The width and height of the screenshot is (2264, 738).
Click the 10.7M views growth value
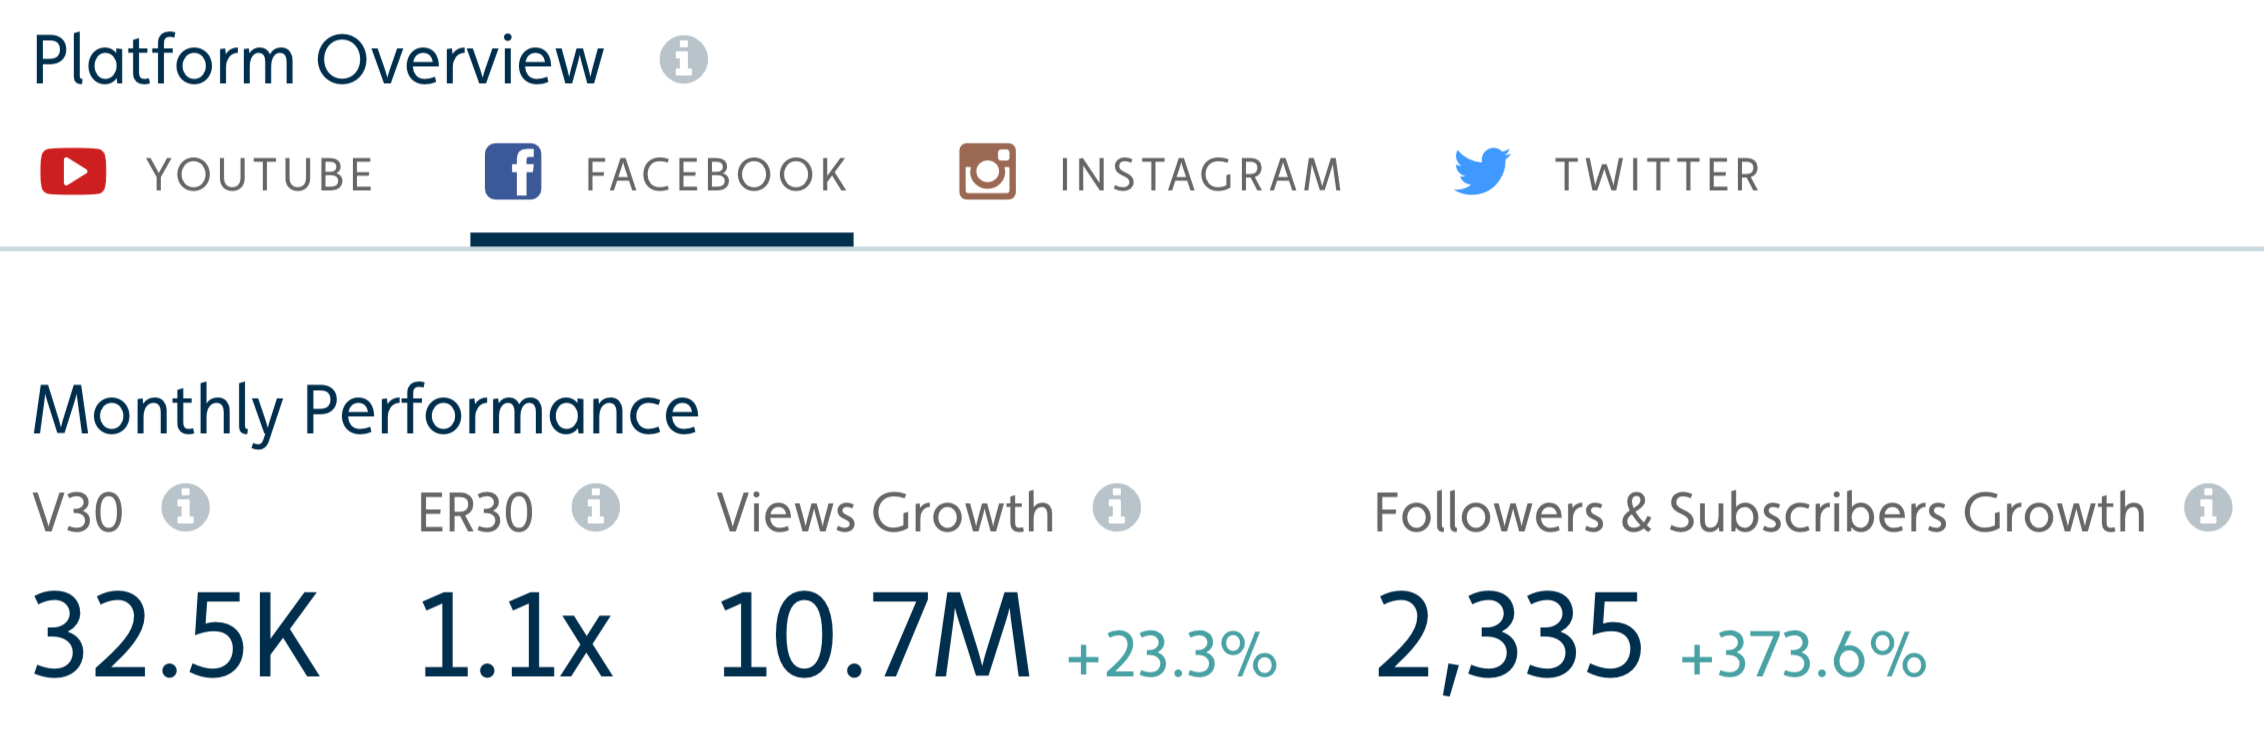pyautogui.click(x=873, y=636)
